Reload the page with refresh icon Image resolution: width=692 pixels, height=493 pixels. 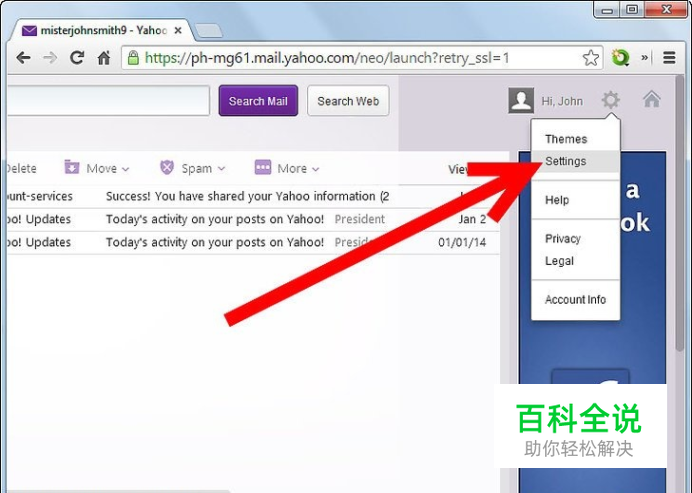[77, 57]
